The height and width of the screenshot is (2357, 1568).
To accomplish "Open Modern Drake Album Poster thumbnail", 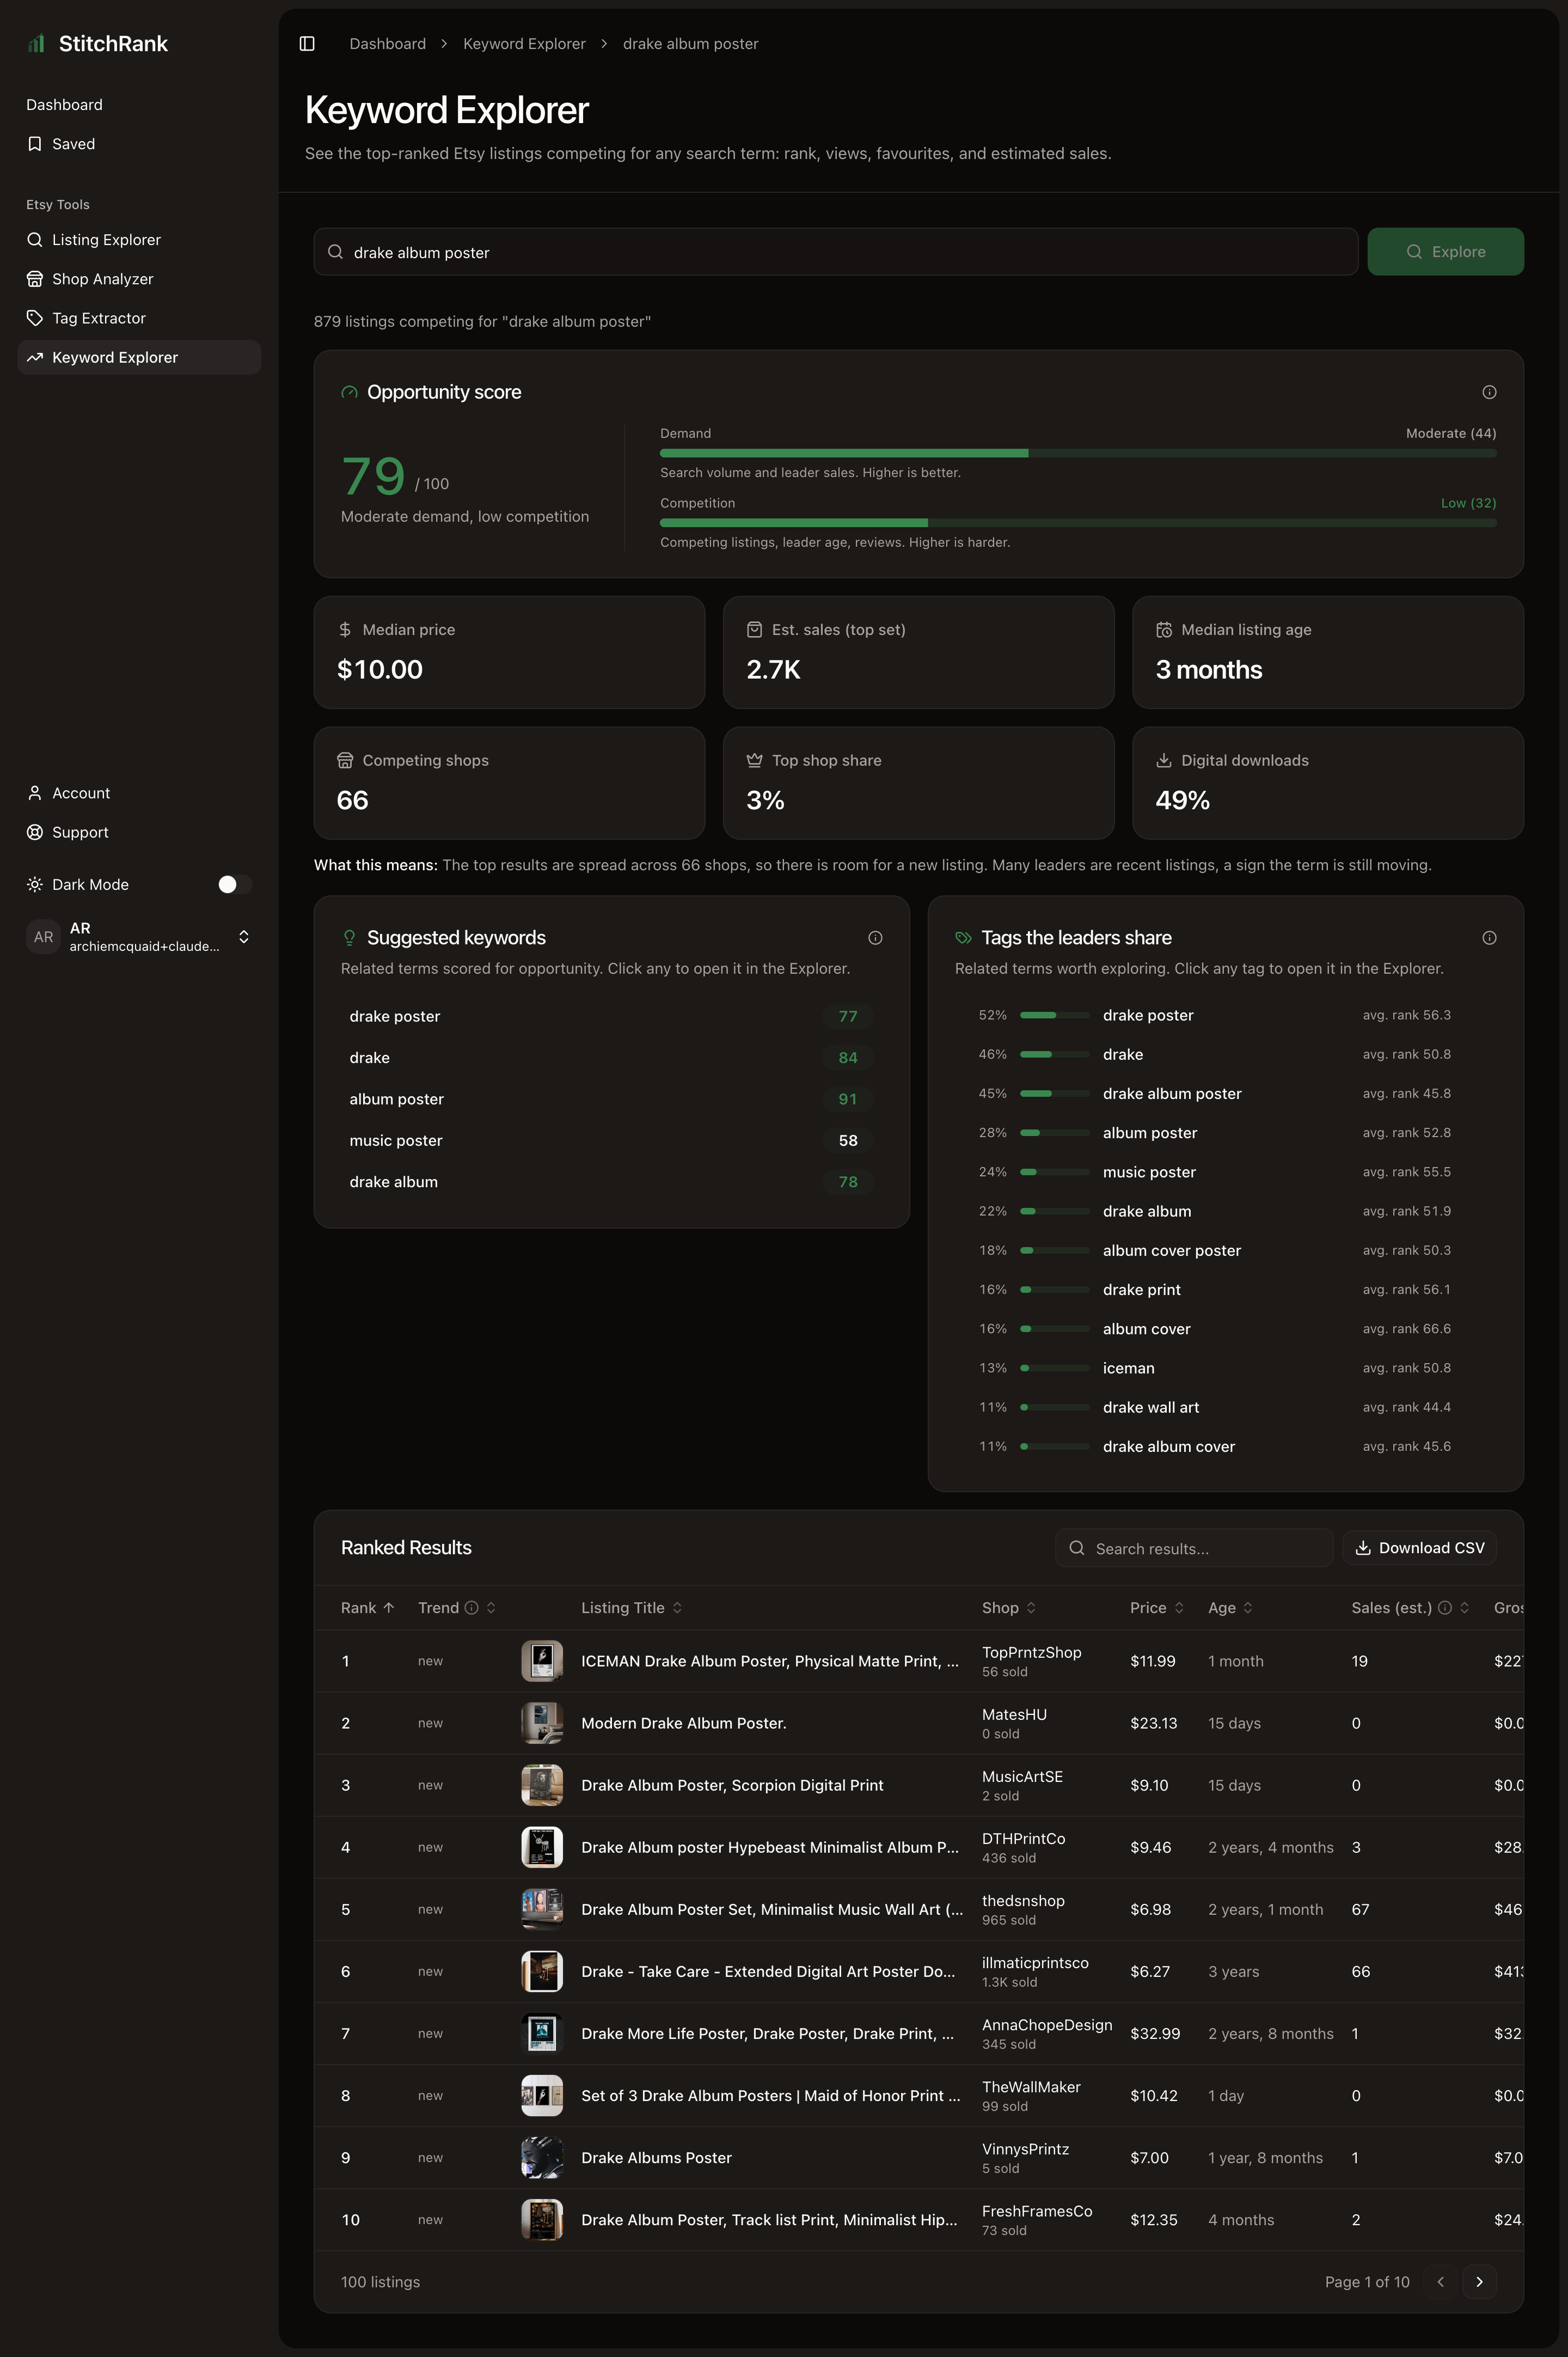I will pyautogui.click(x=542, y=1723).
